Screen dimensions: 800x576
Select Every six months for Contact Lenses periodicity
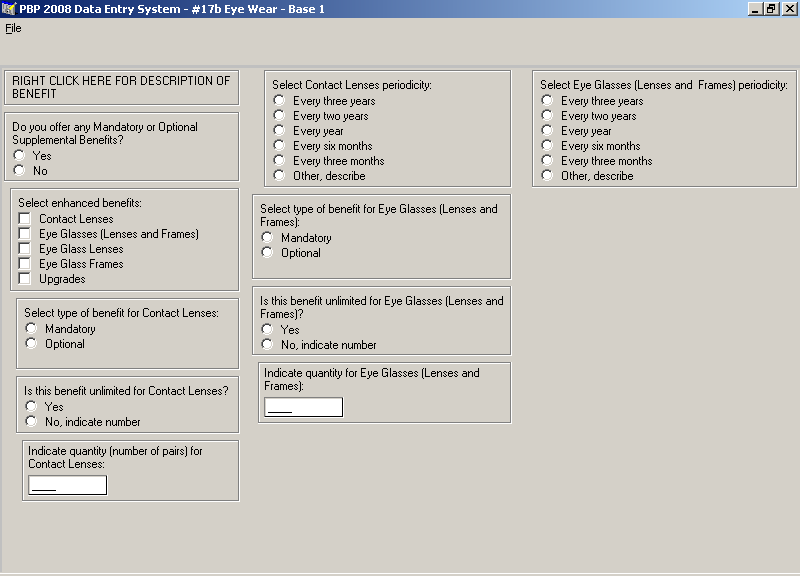(279, 145)
